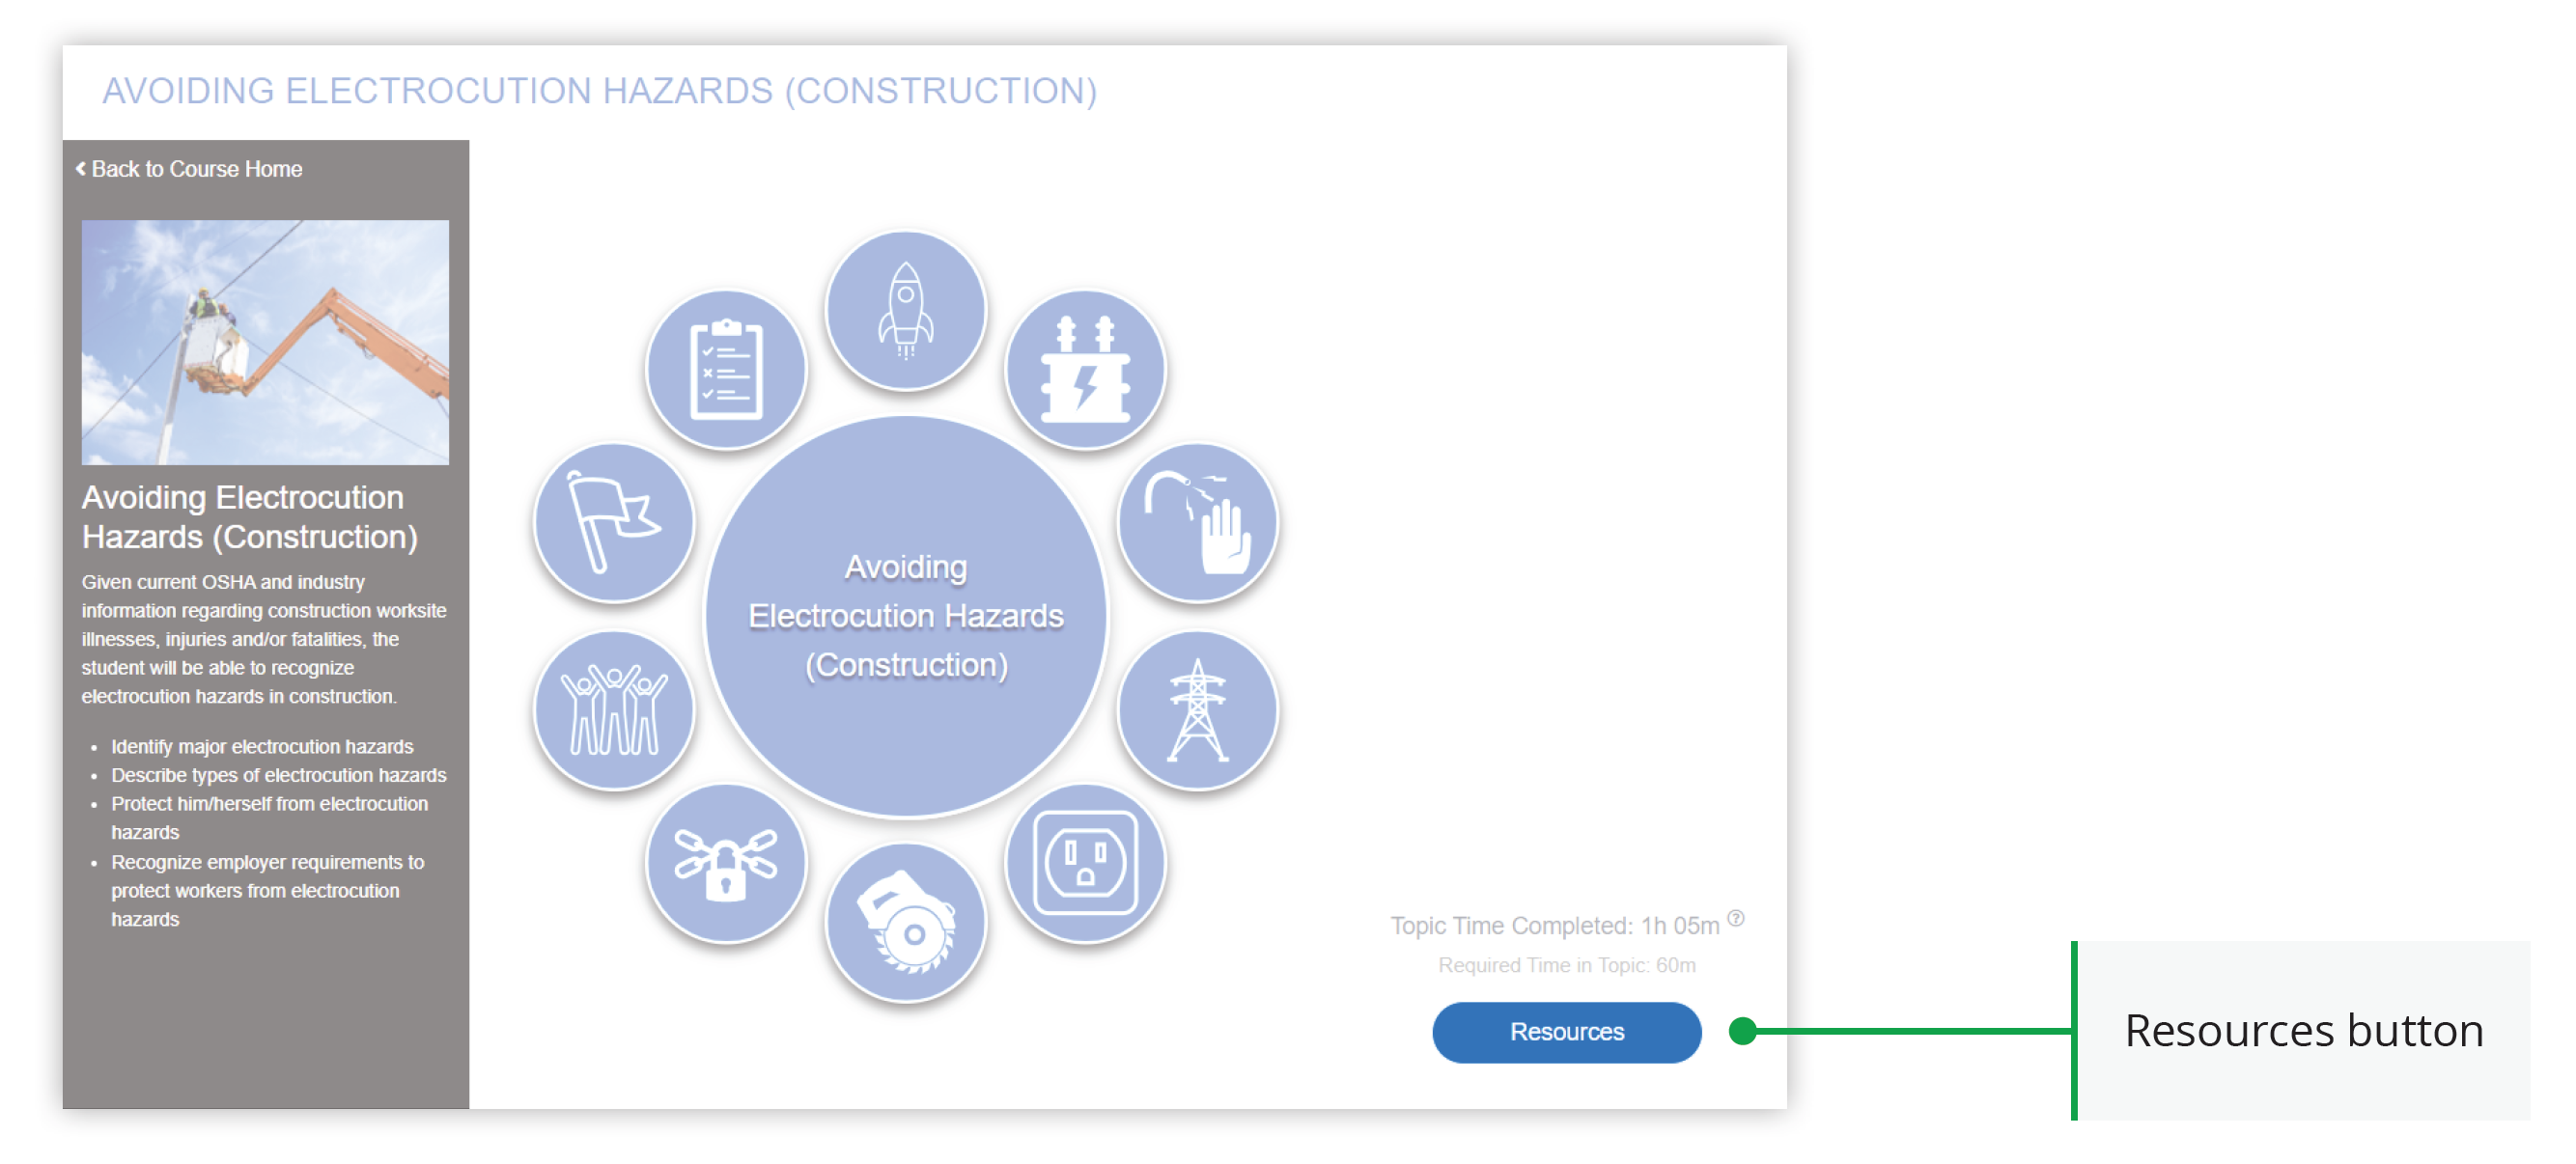
Task: Click the padlock with chains icon
Action: [727, 864]
